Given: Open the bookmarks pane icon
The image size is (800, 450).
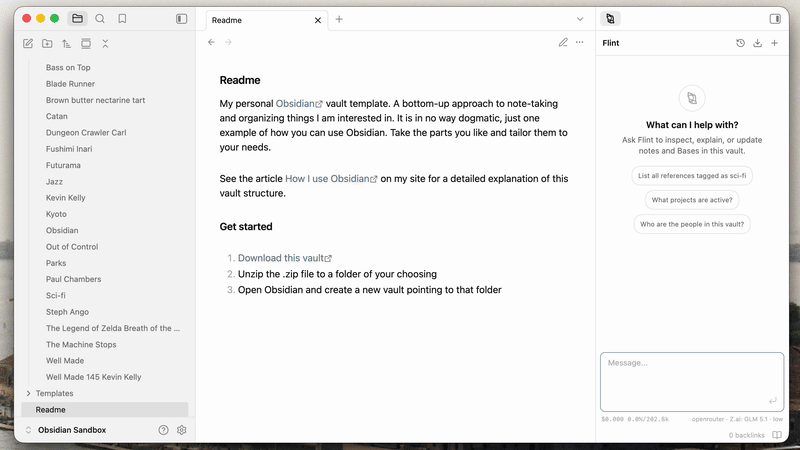Looking at the screenshot, I should (x=122, y=19).
